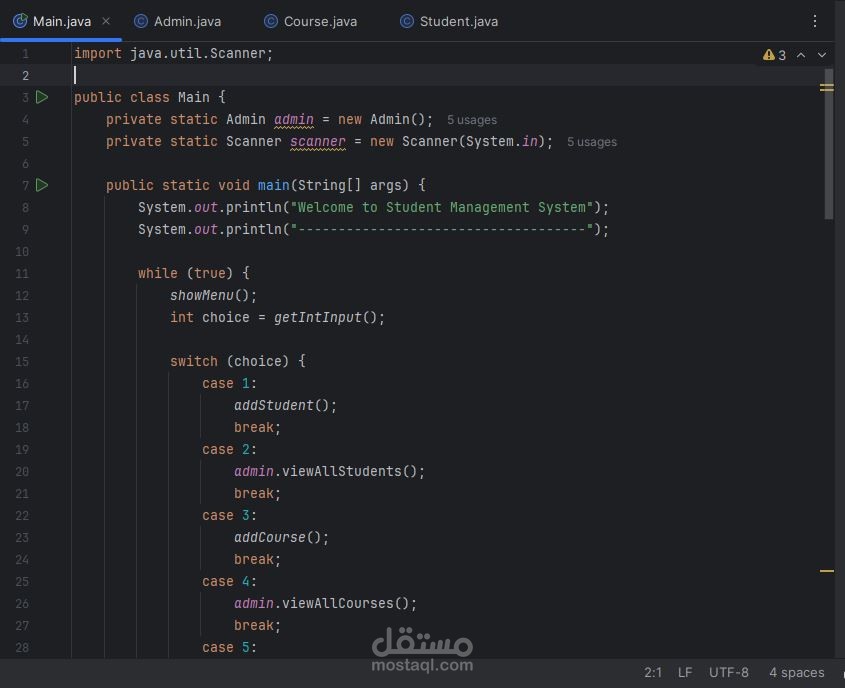This screenshot has height=688, width=845.
Task: Click 'admin.viewAllCourses();' statement
Action: [325, 603]
